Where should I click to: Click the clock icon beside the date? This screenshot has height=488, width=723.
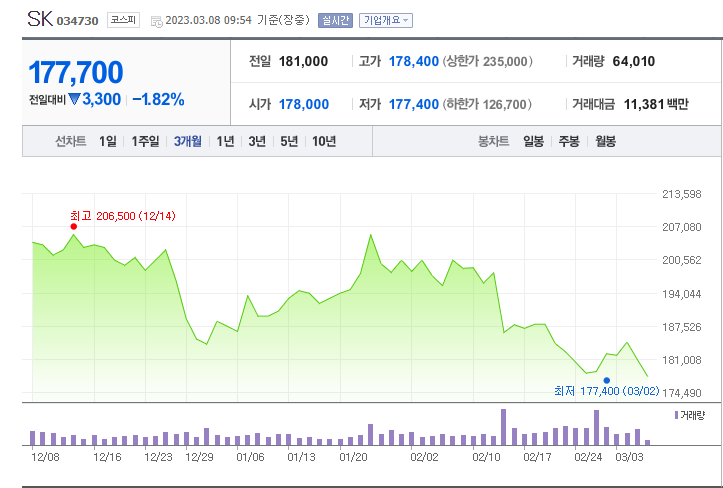tap(156, 21)
